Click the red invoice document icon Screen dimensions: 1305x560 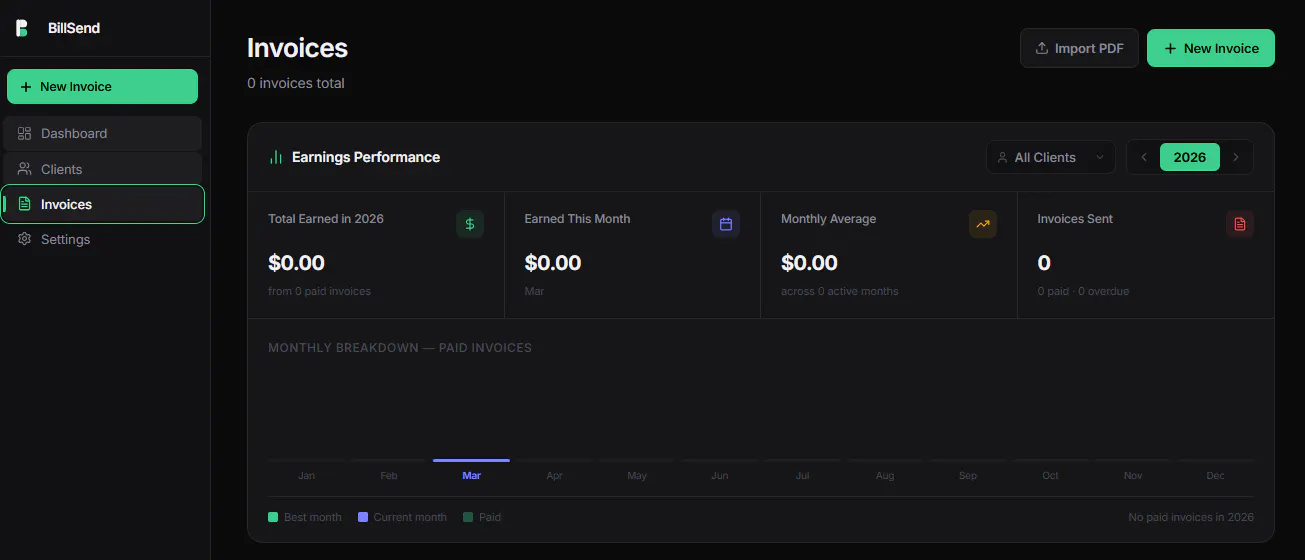(1240, 224)
